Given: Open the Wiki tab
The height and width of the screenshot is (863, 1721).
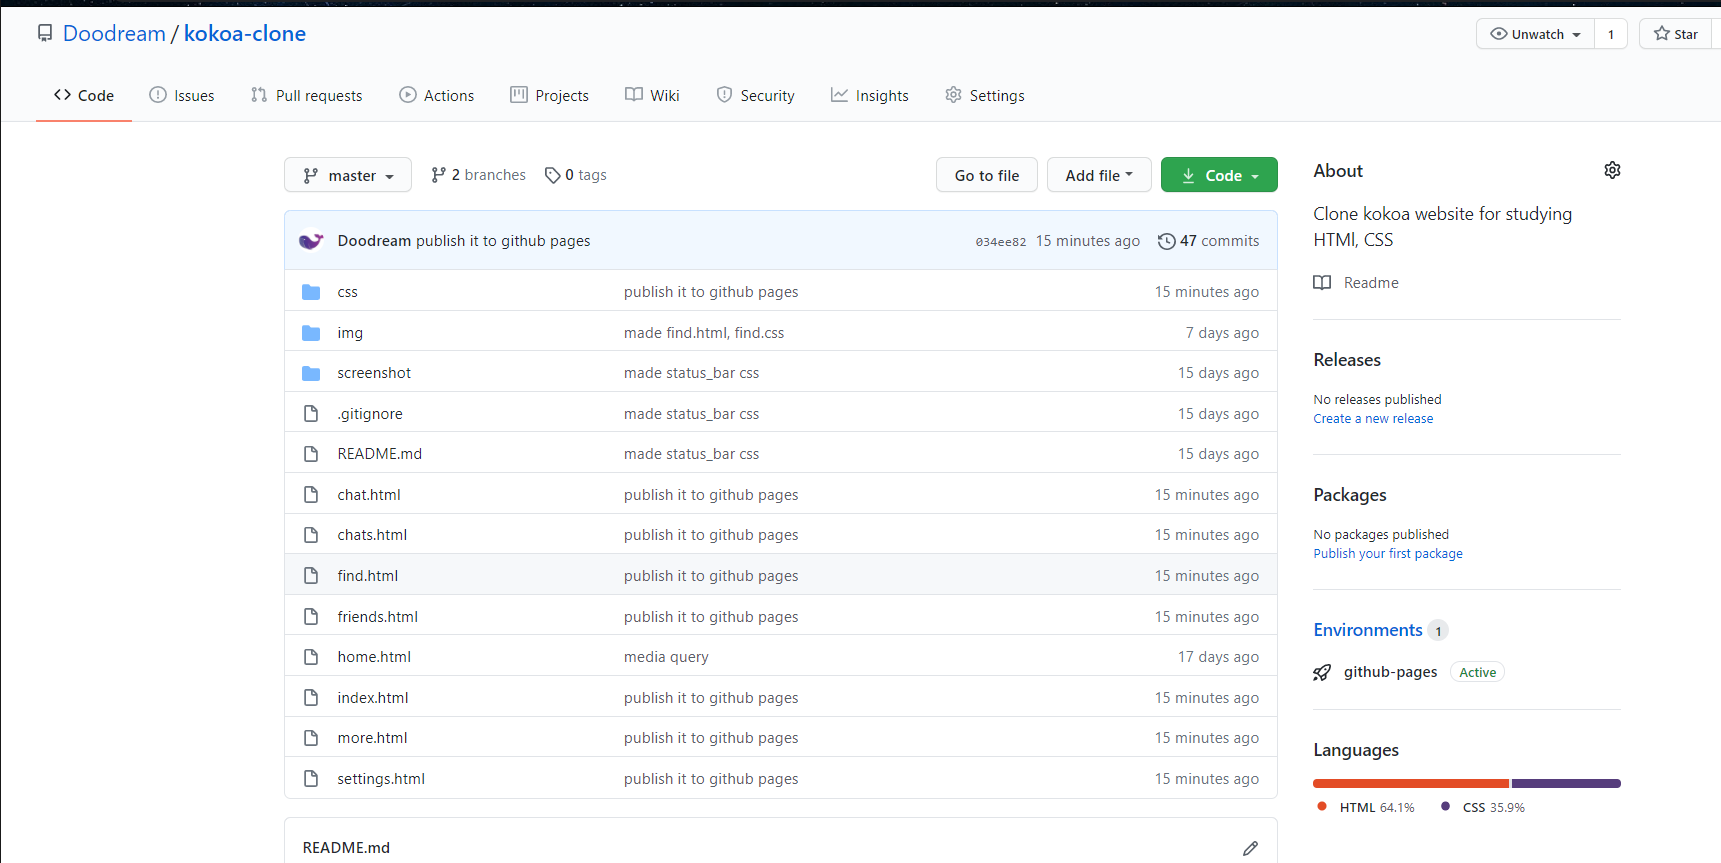Looking at the screenshot, I should point(653,96).
